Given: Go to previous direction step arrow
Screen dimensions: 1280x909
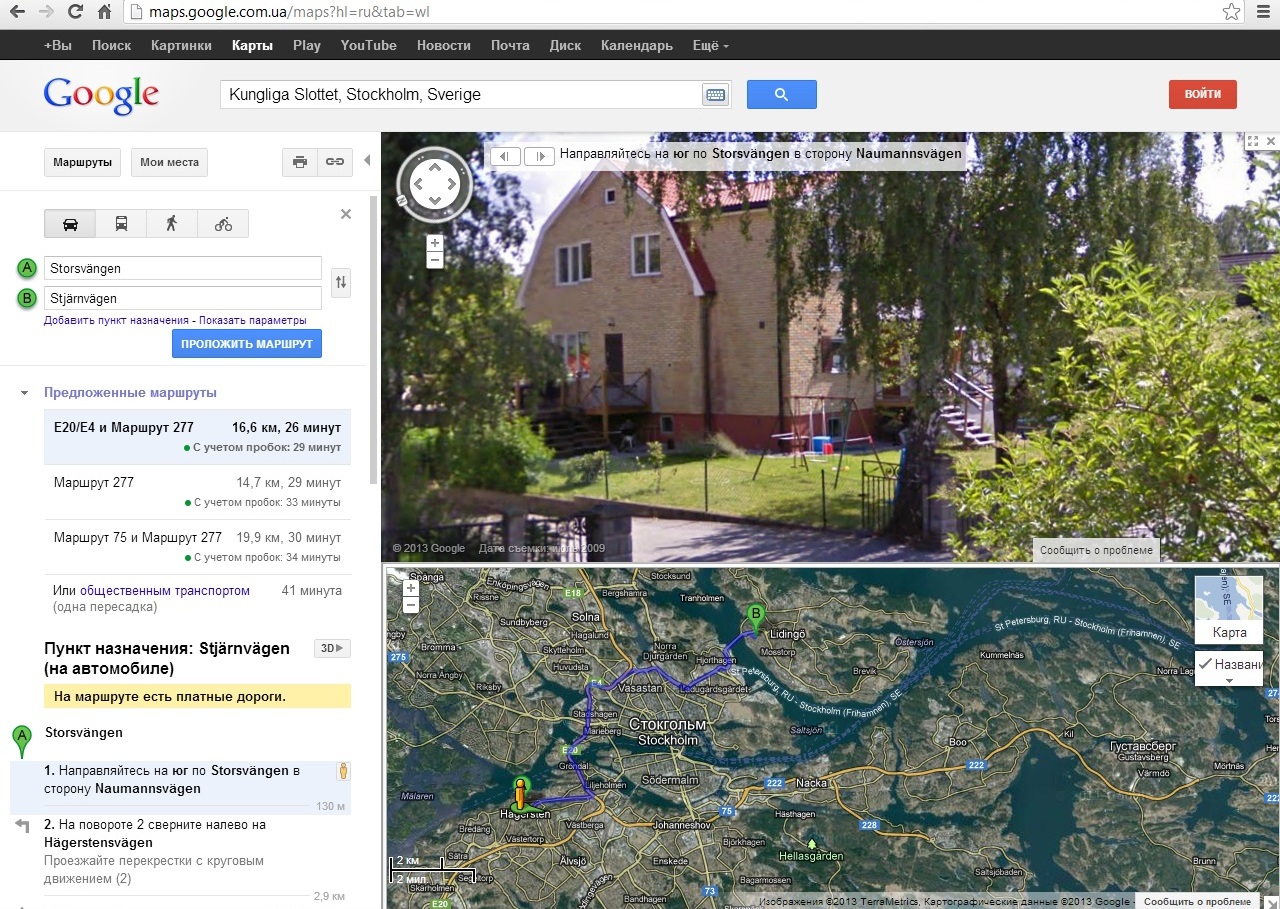Looking at the screenshot, I should click(x=506, y=156).
